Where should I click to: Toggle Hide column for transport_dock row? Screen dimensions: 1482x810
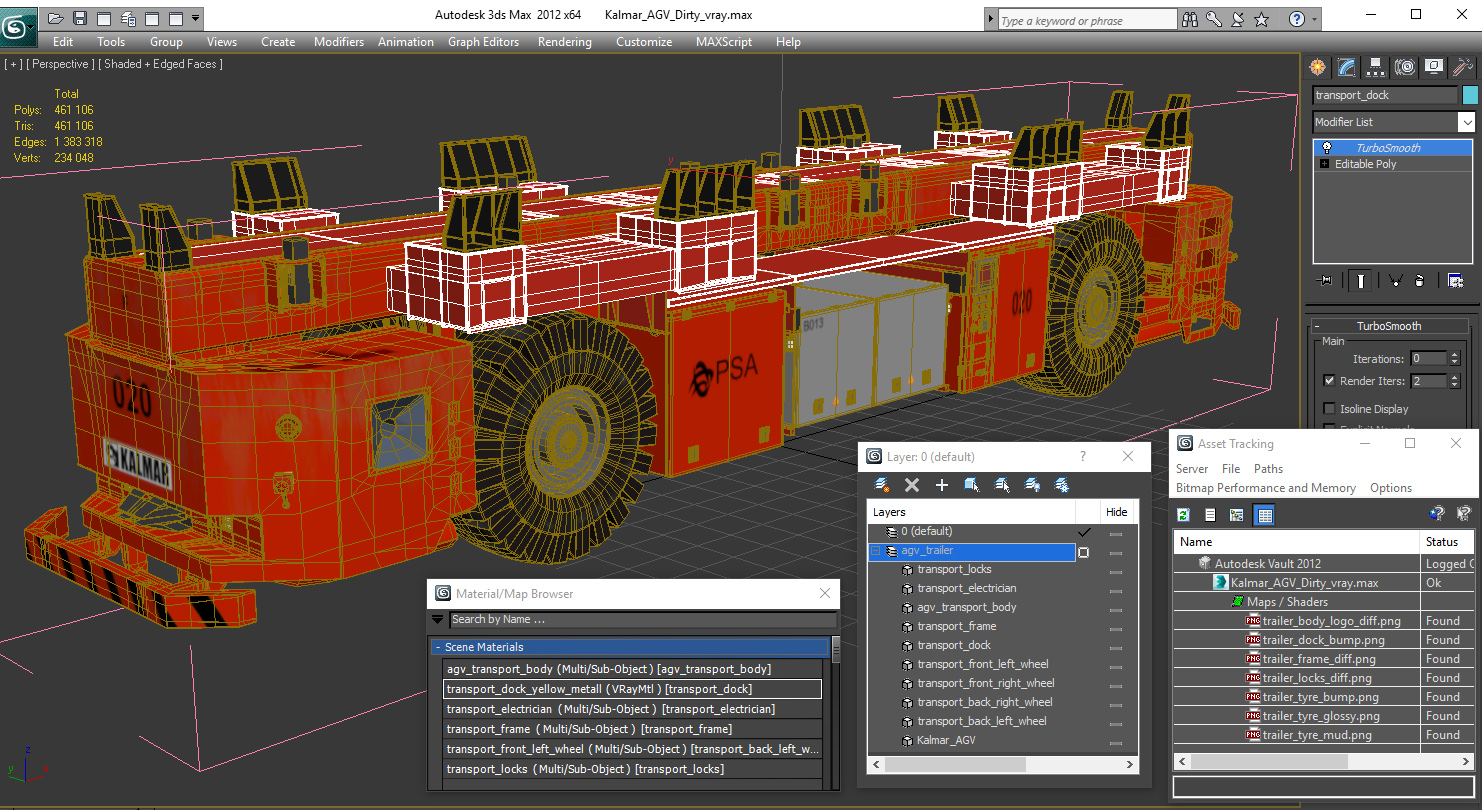tap(1116, 646)
